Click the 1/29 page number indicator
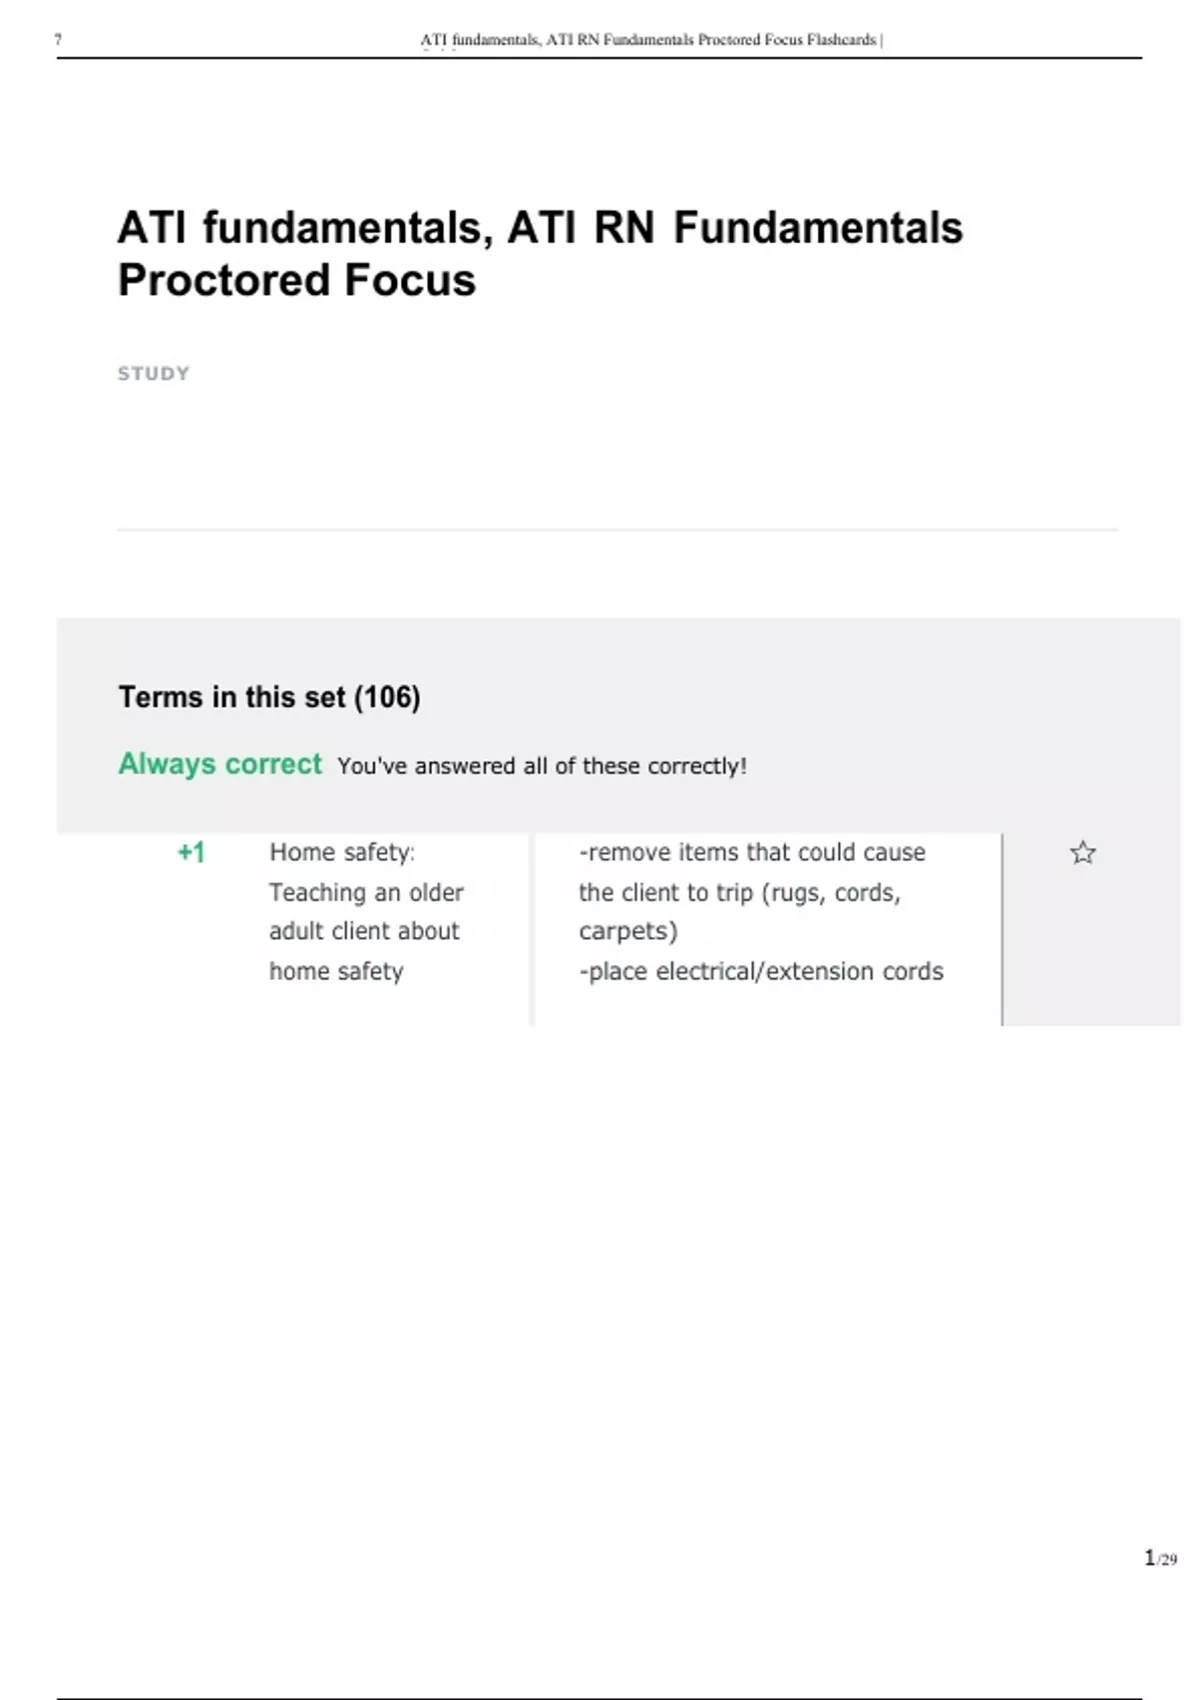The width and height of the screenshot is (1200, 1700). [x=1160, y=1558]
